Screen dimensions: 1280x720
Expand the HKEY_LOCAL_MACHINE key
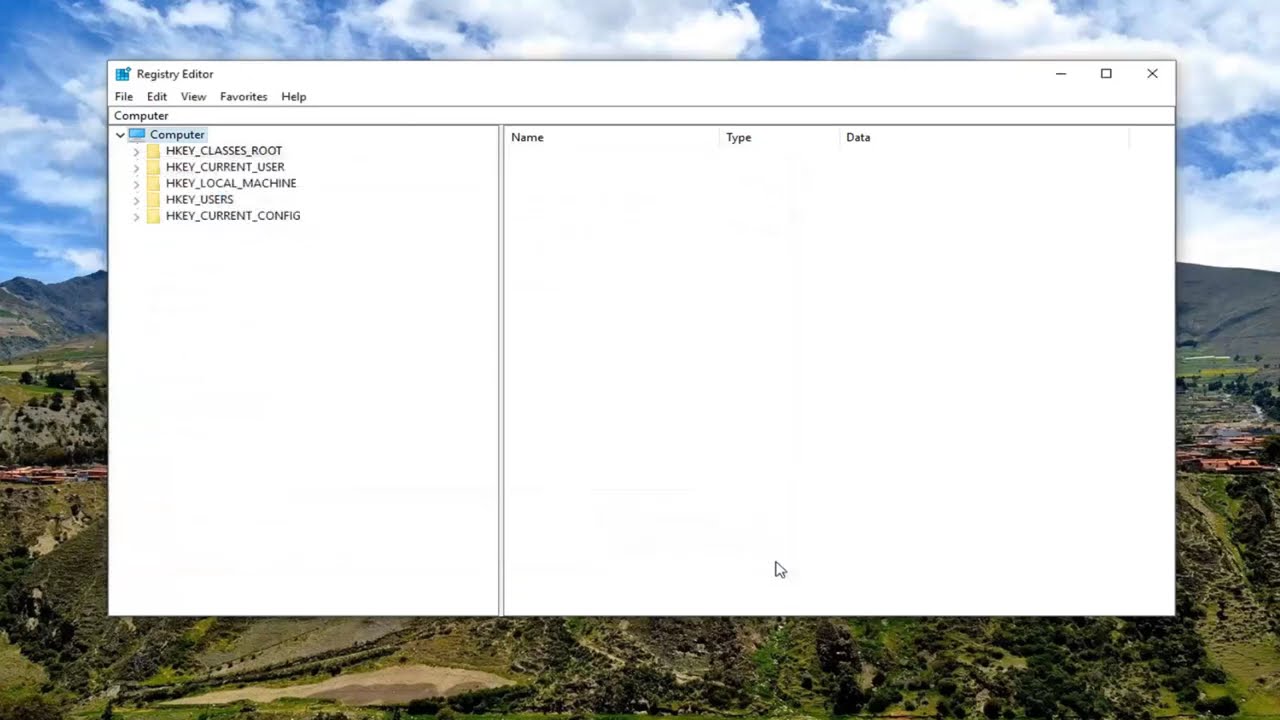point(136,183)
